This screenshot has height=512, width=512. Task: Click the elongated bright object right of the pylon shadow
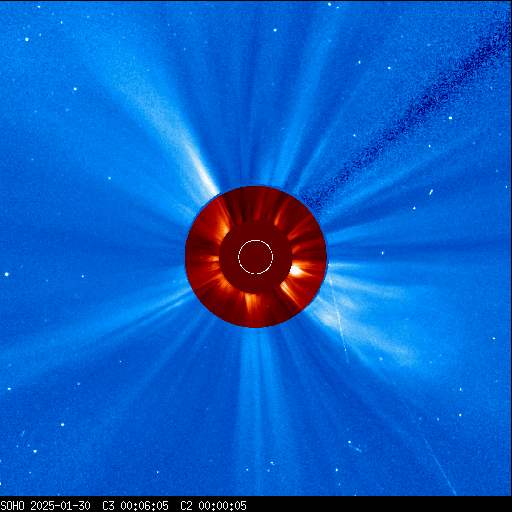click(431, 192)
